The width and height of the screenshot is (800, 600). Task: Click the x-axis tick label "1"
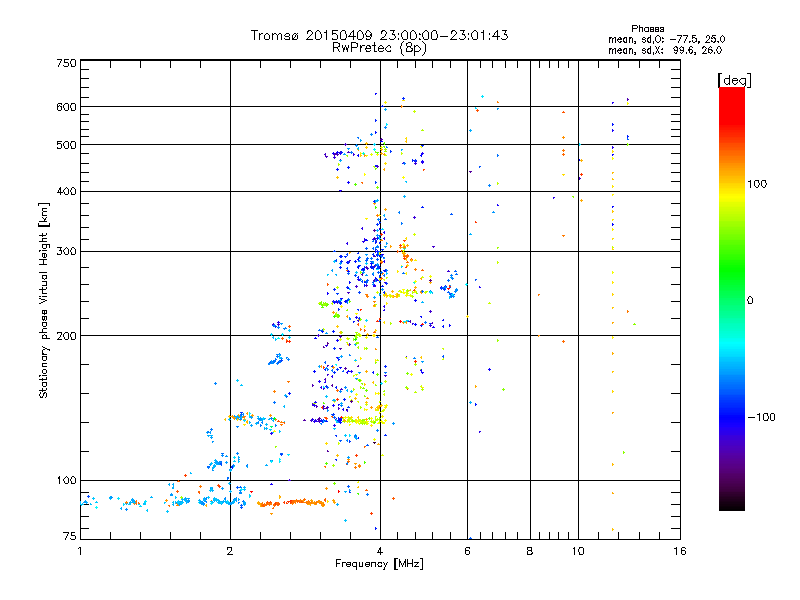(80, 551)
